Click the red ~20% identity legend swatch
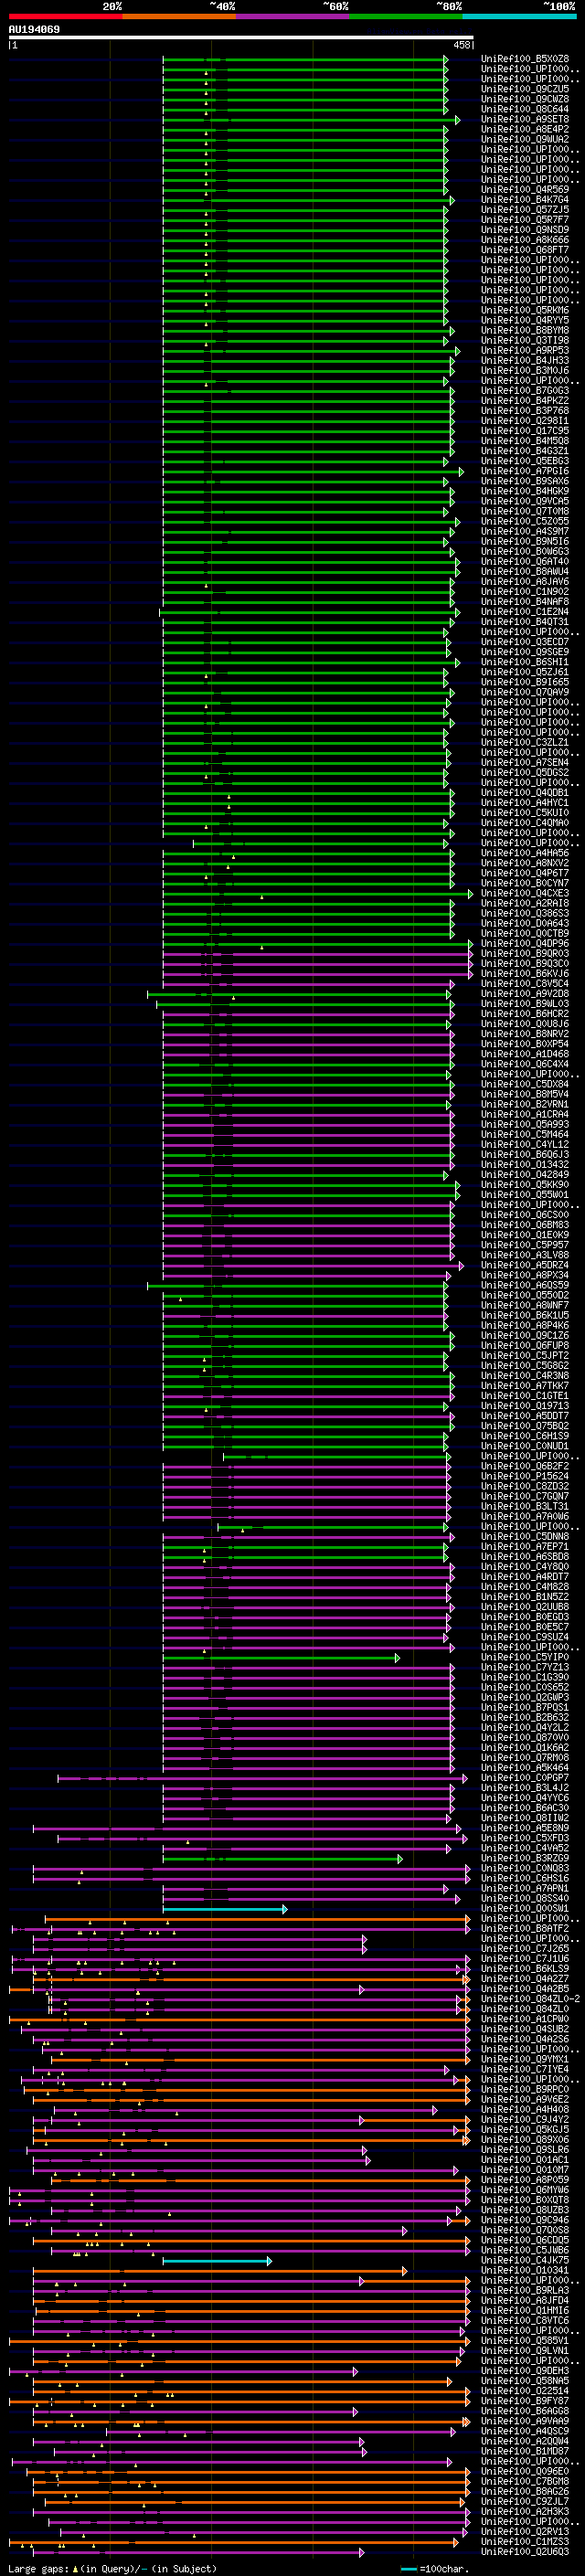The width and height of the screenshot is (585, 2576). pyautogui.click(x=65, y=16)
